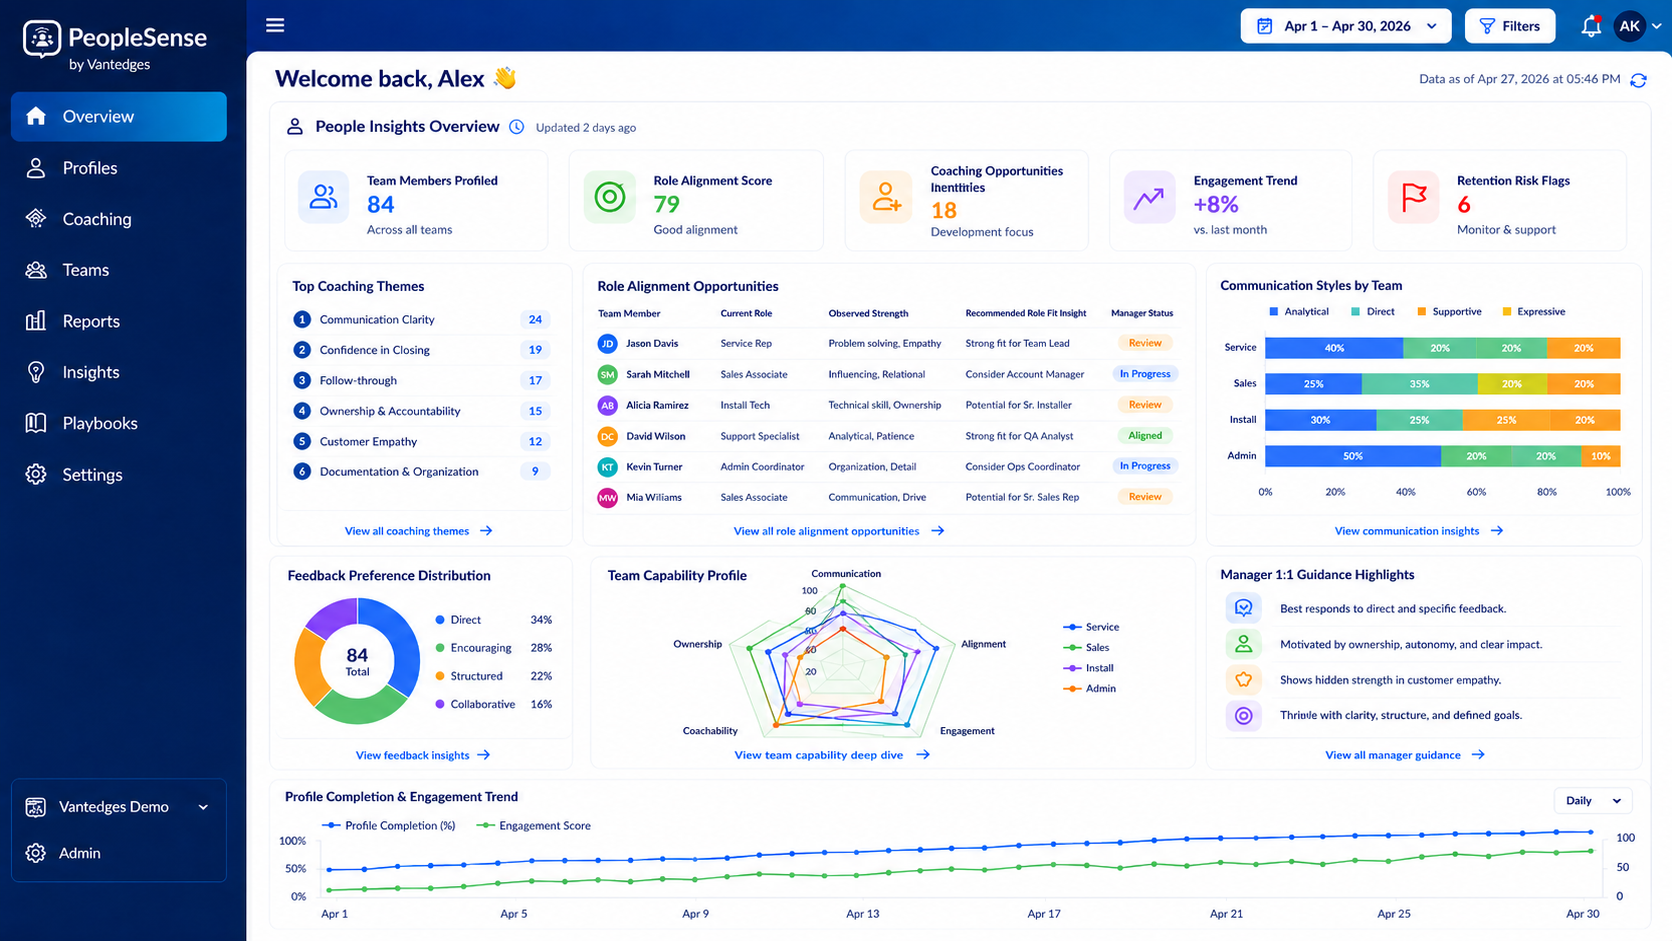Click the Team Members Profiled people icon

click(x=323, y=196)
